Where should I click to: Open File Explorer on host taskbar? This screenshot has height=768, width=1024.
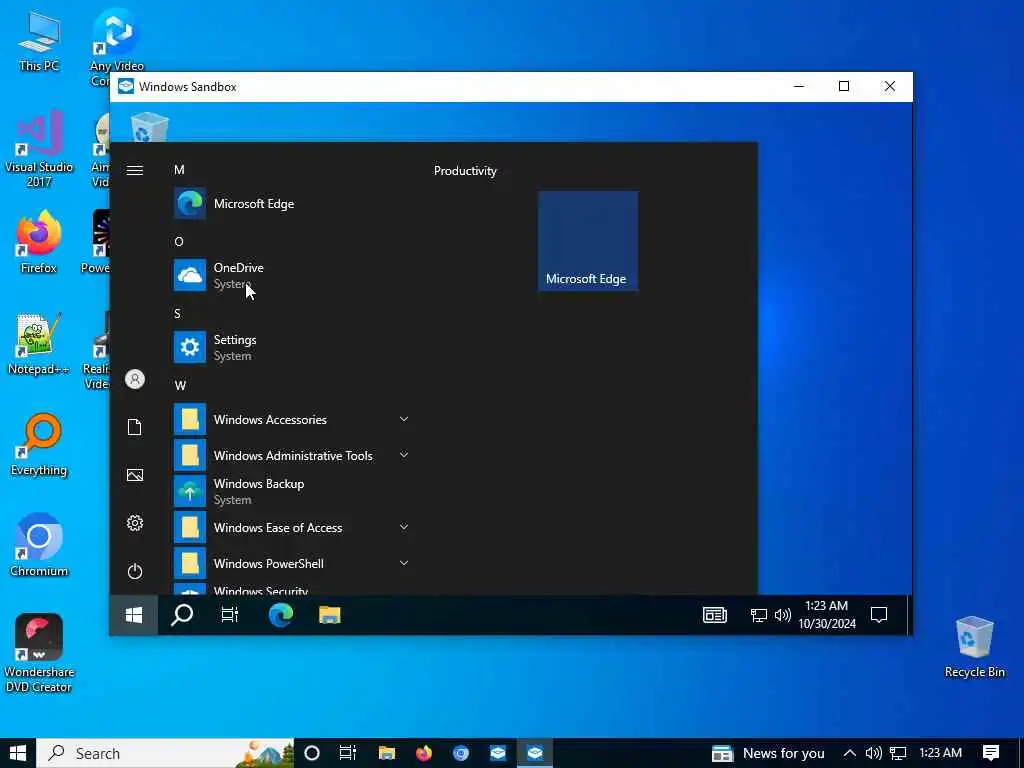(387, 753)
